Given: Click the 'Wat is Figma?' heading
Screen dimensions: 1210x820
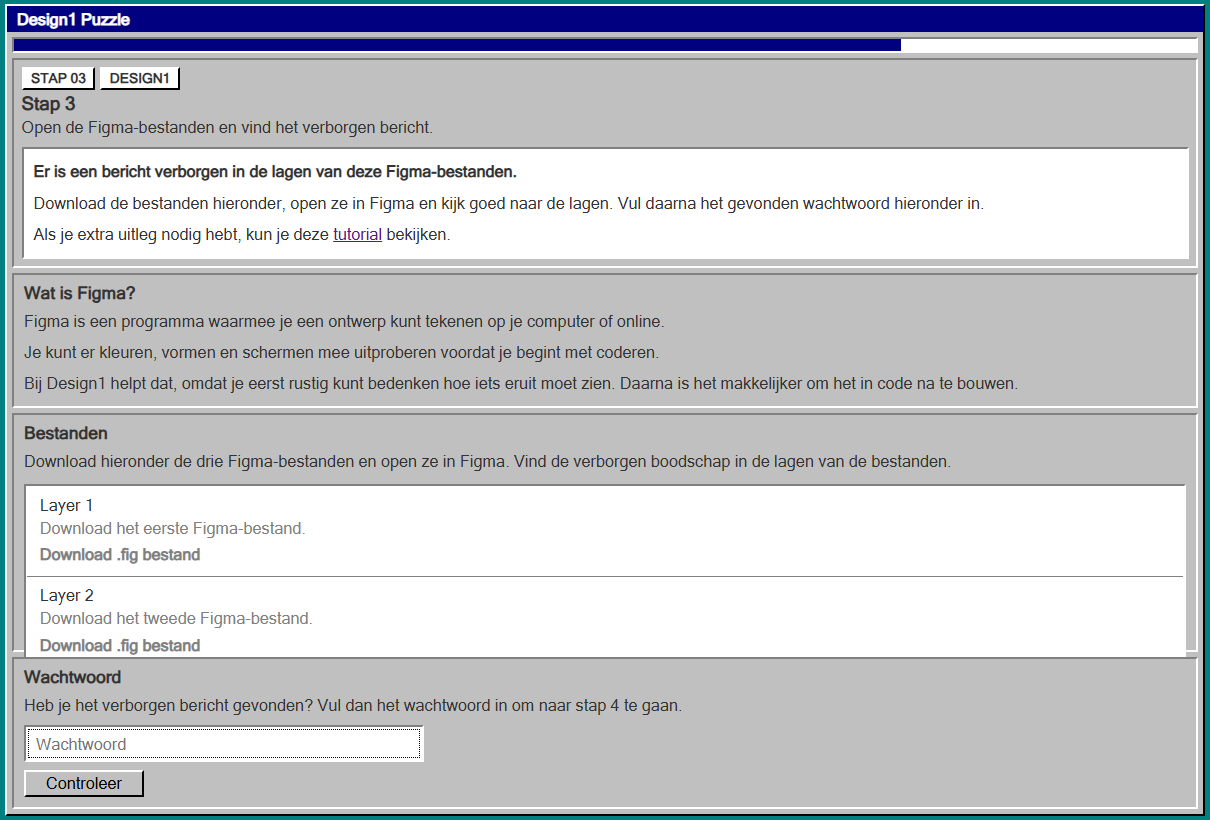Looking at the screenshot, I should pos(80,294).
